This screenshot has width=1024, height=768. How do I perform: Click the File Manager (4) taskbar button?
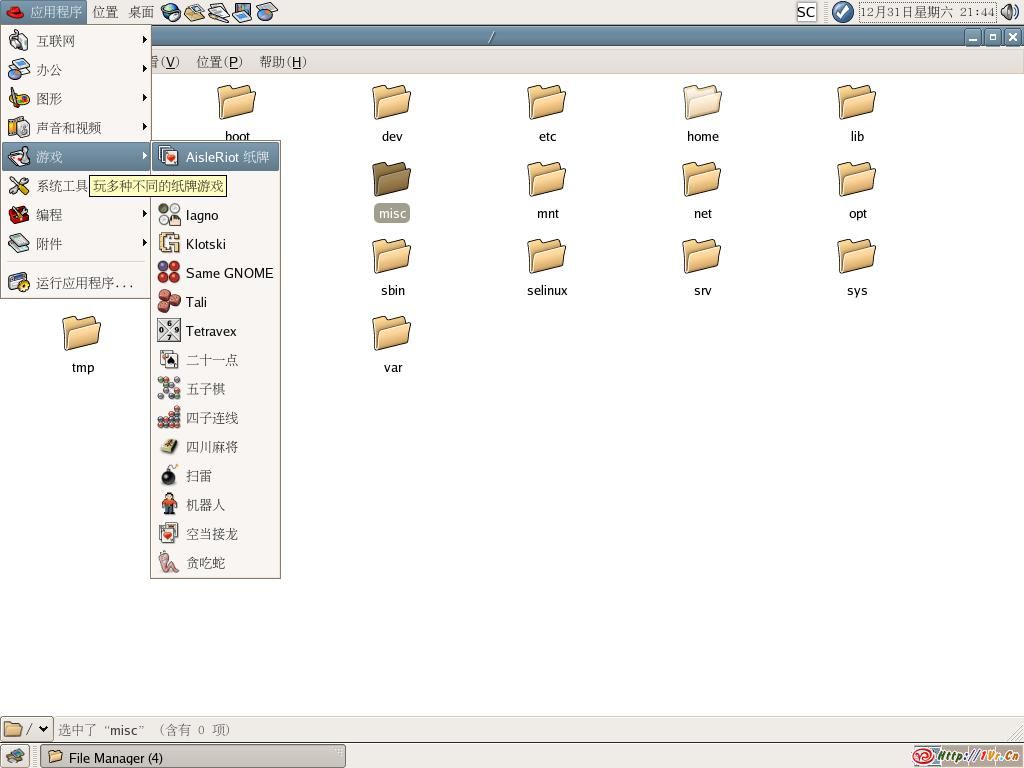[193, 757]
